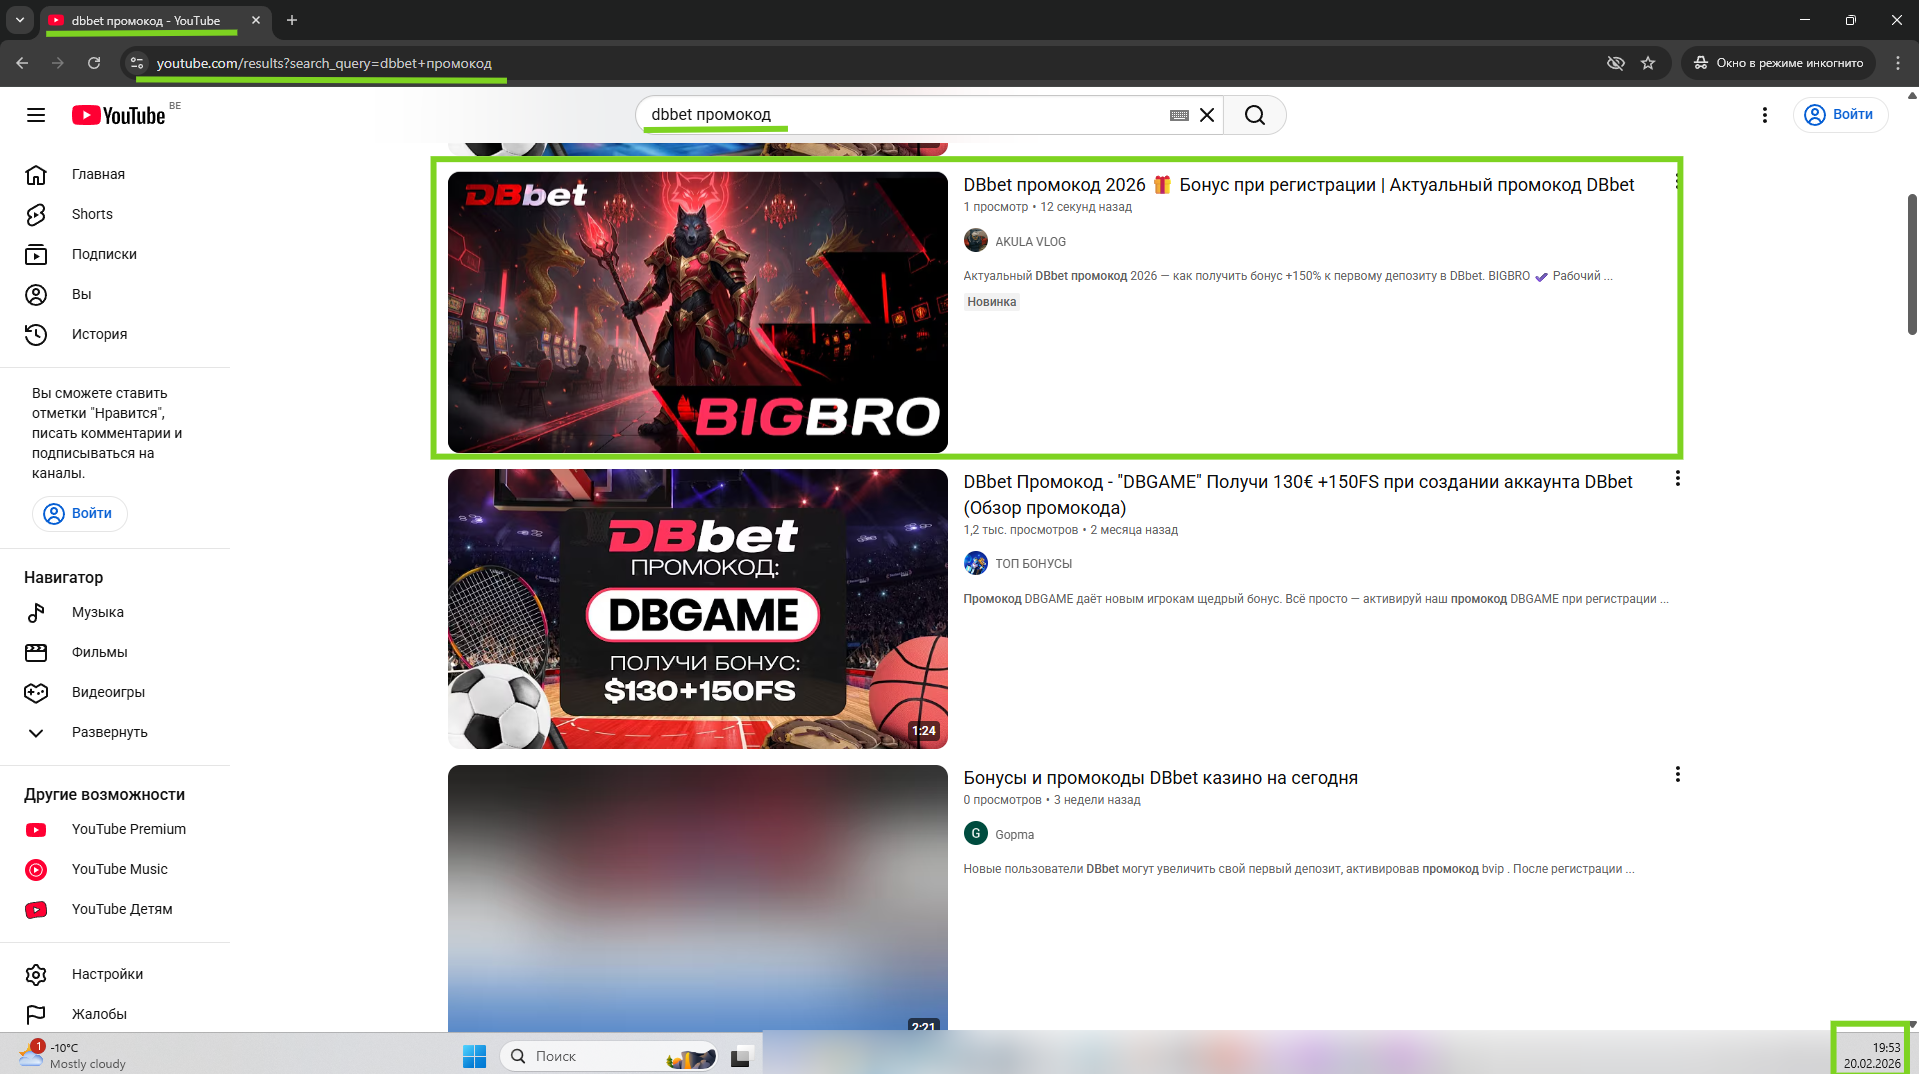The width and height of the screenshot is (1919, 1074).
Task: Open the on-screen keyboard icon in search box
Action: [x=1179, y=115]
